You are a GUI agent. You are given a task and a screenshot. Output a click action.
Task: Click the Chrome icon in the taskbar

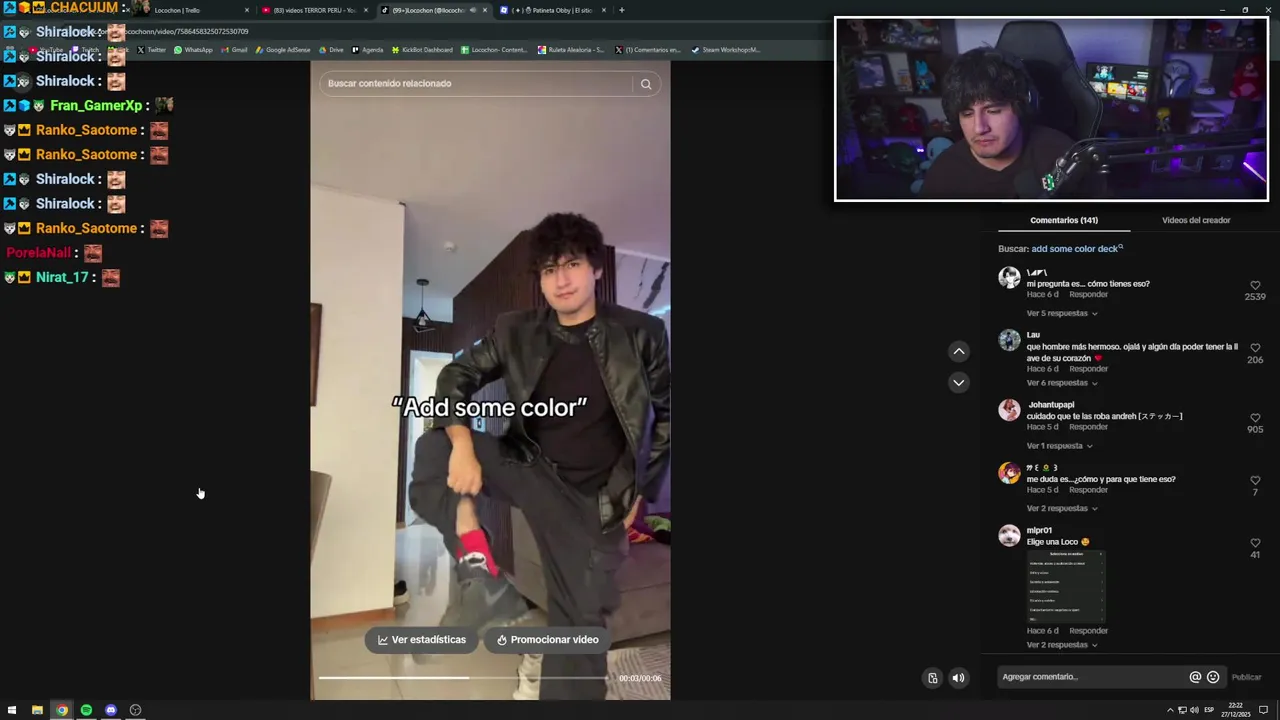(x=62, y=710)
